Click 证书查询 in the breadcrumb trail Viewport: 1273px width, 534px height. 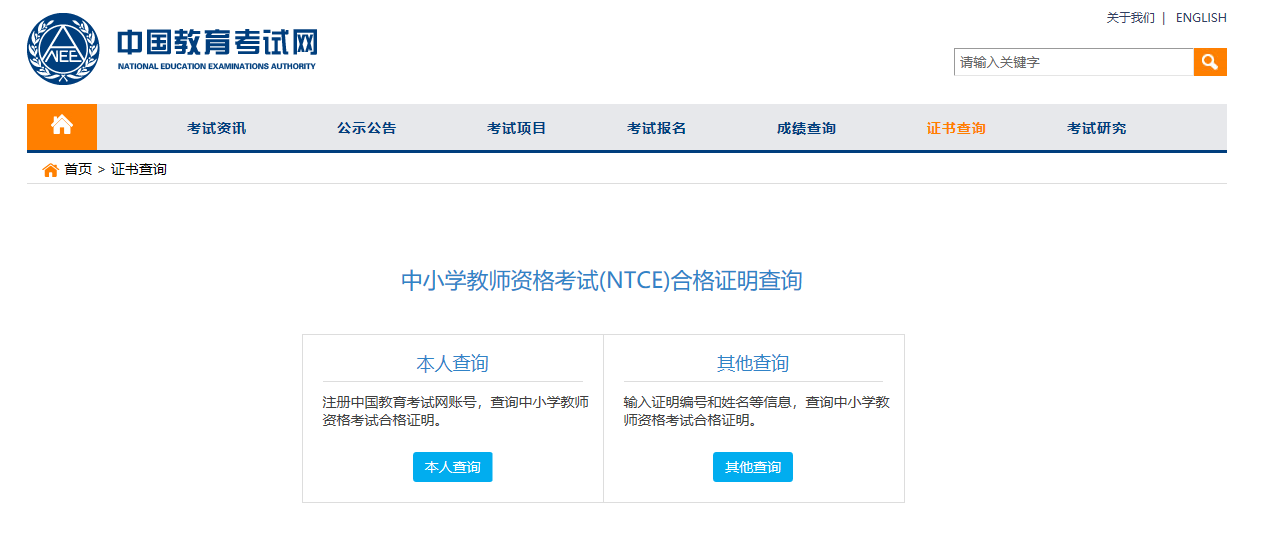[139, 170]
